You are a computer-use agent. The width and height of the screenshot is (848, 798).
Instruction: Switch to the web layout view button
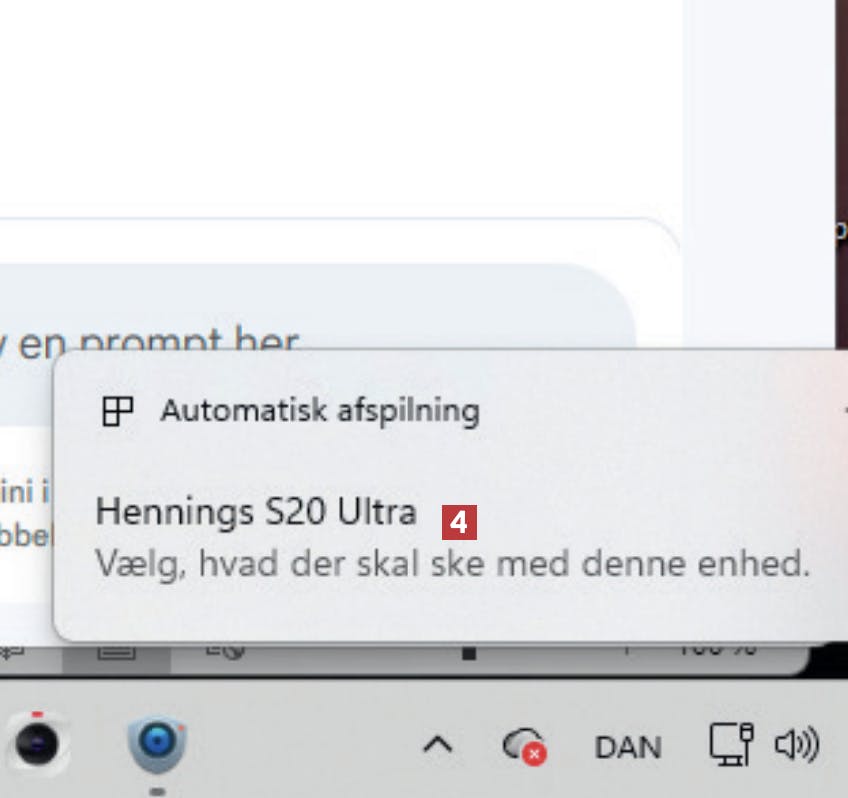[x=225, y=651]
